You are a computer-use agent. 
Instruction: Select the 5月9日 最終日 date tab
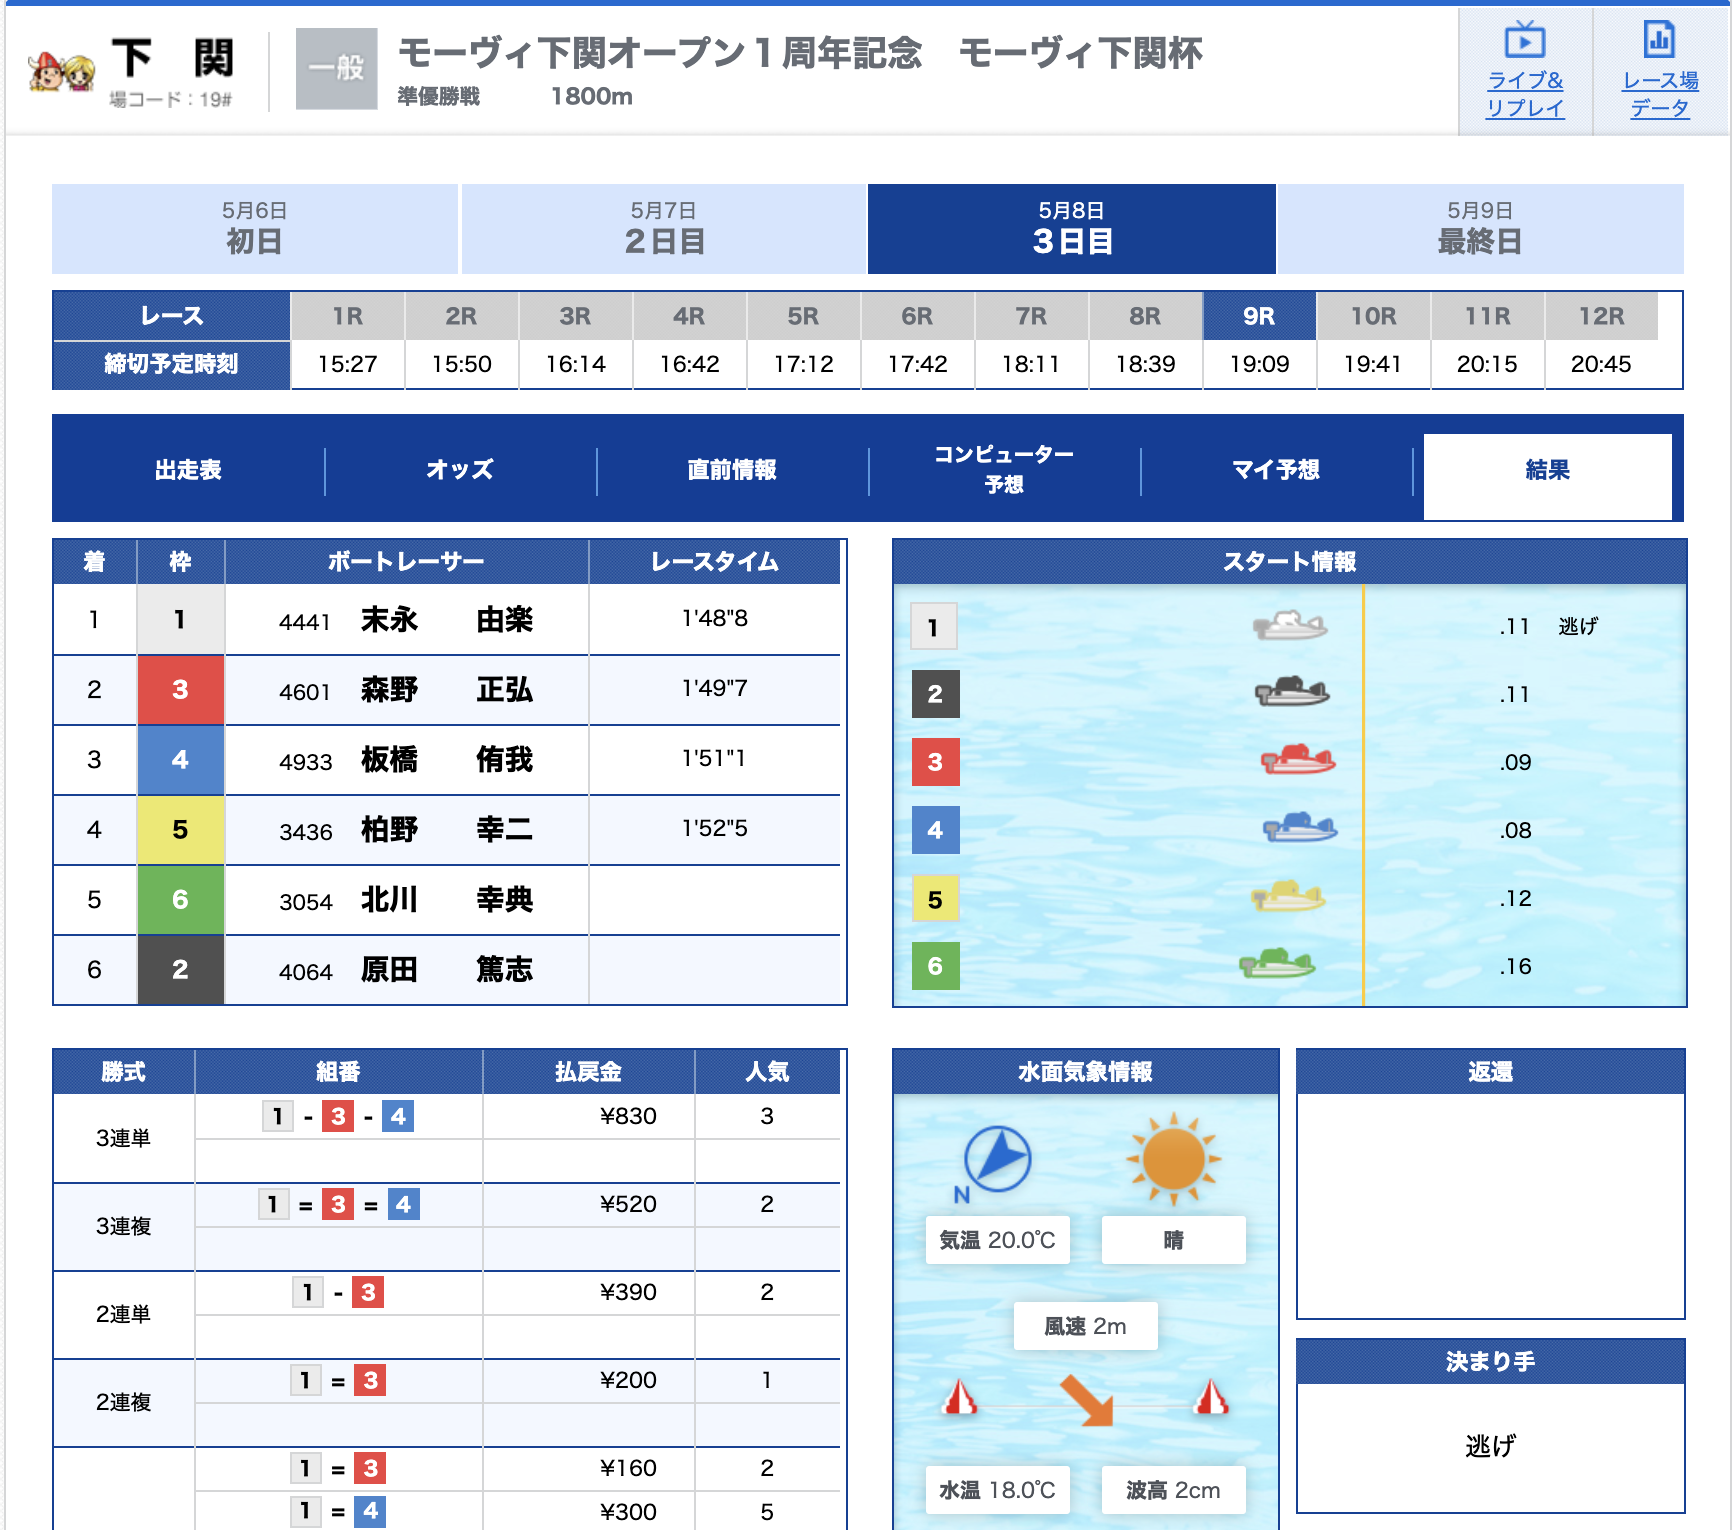[1479, 229]
